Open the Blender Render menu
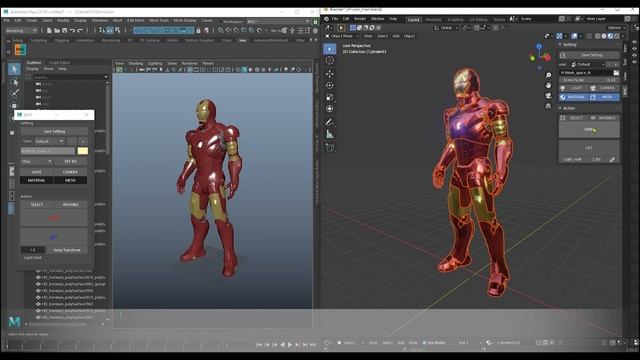The image size is (640, 360). coord(360,19)
